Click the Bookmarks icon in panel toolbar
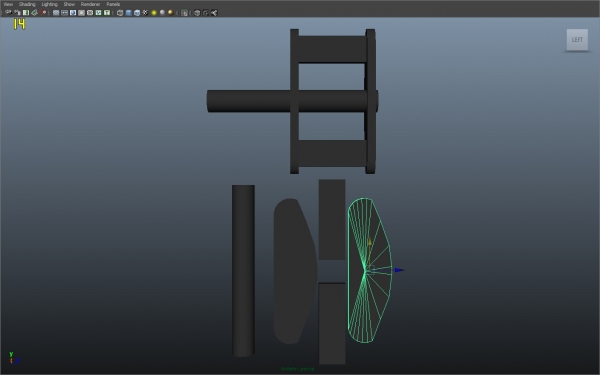This screenshot has width=600, height=375. click(x=26, y=13)
